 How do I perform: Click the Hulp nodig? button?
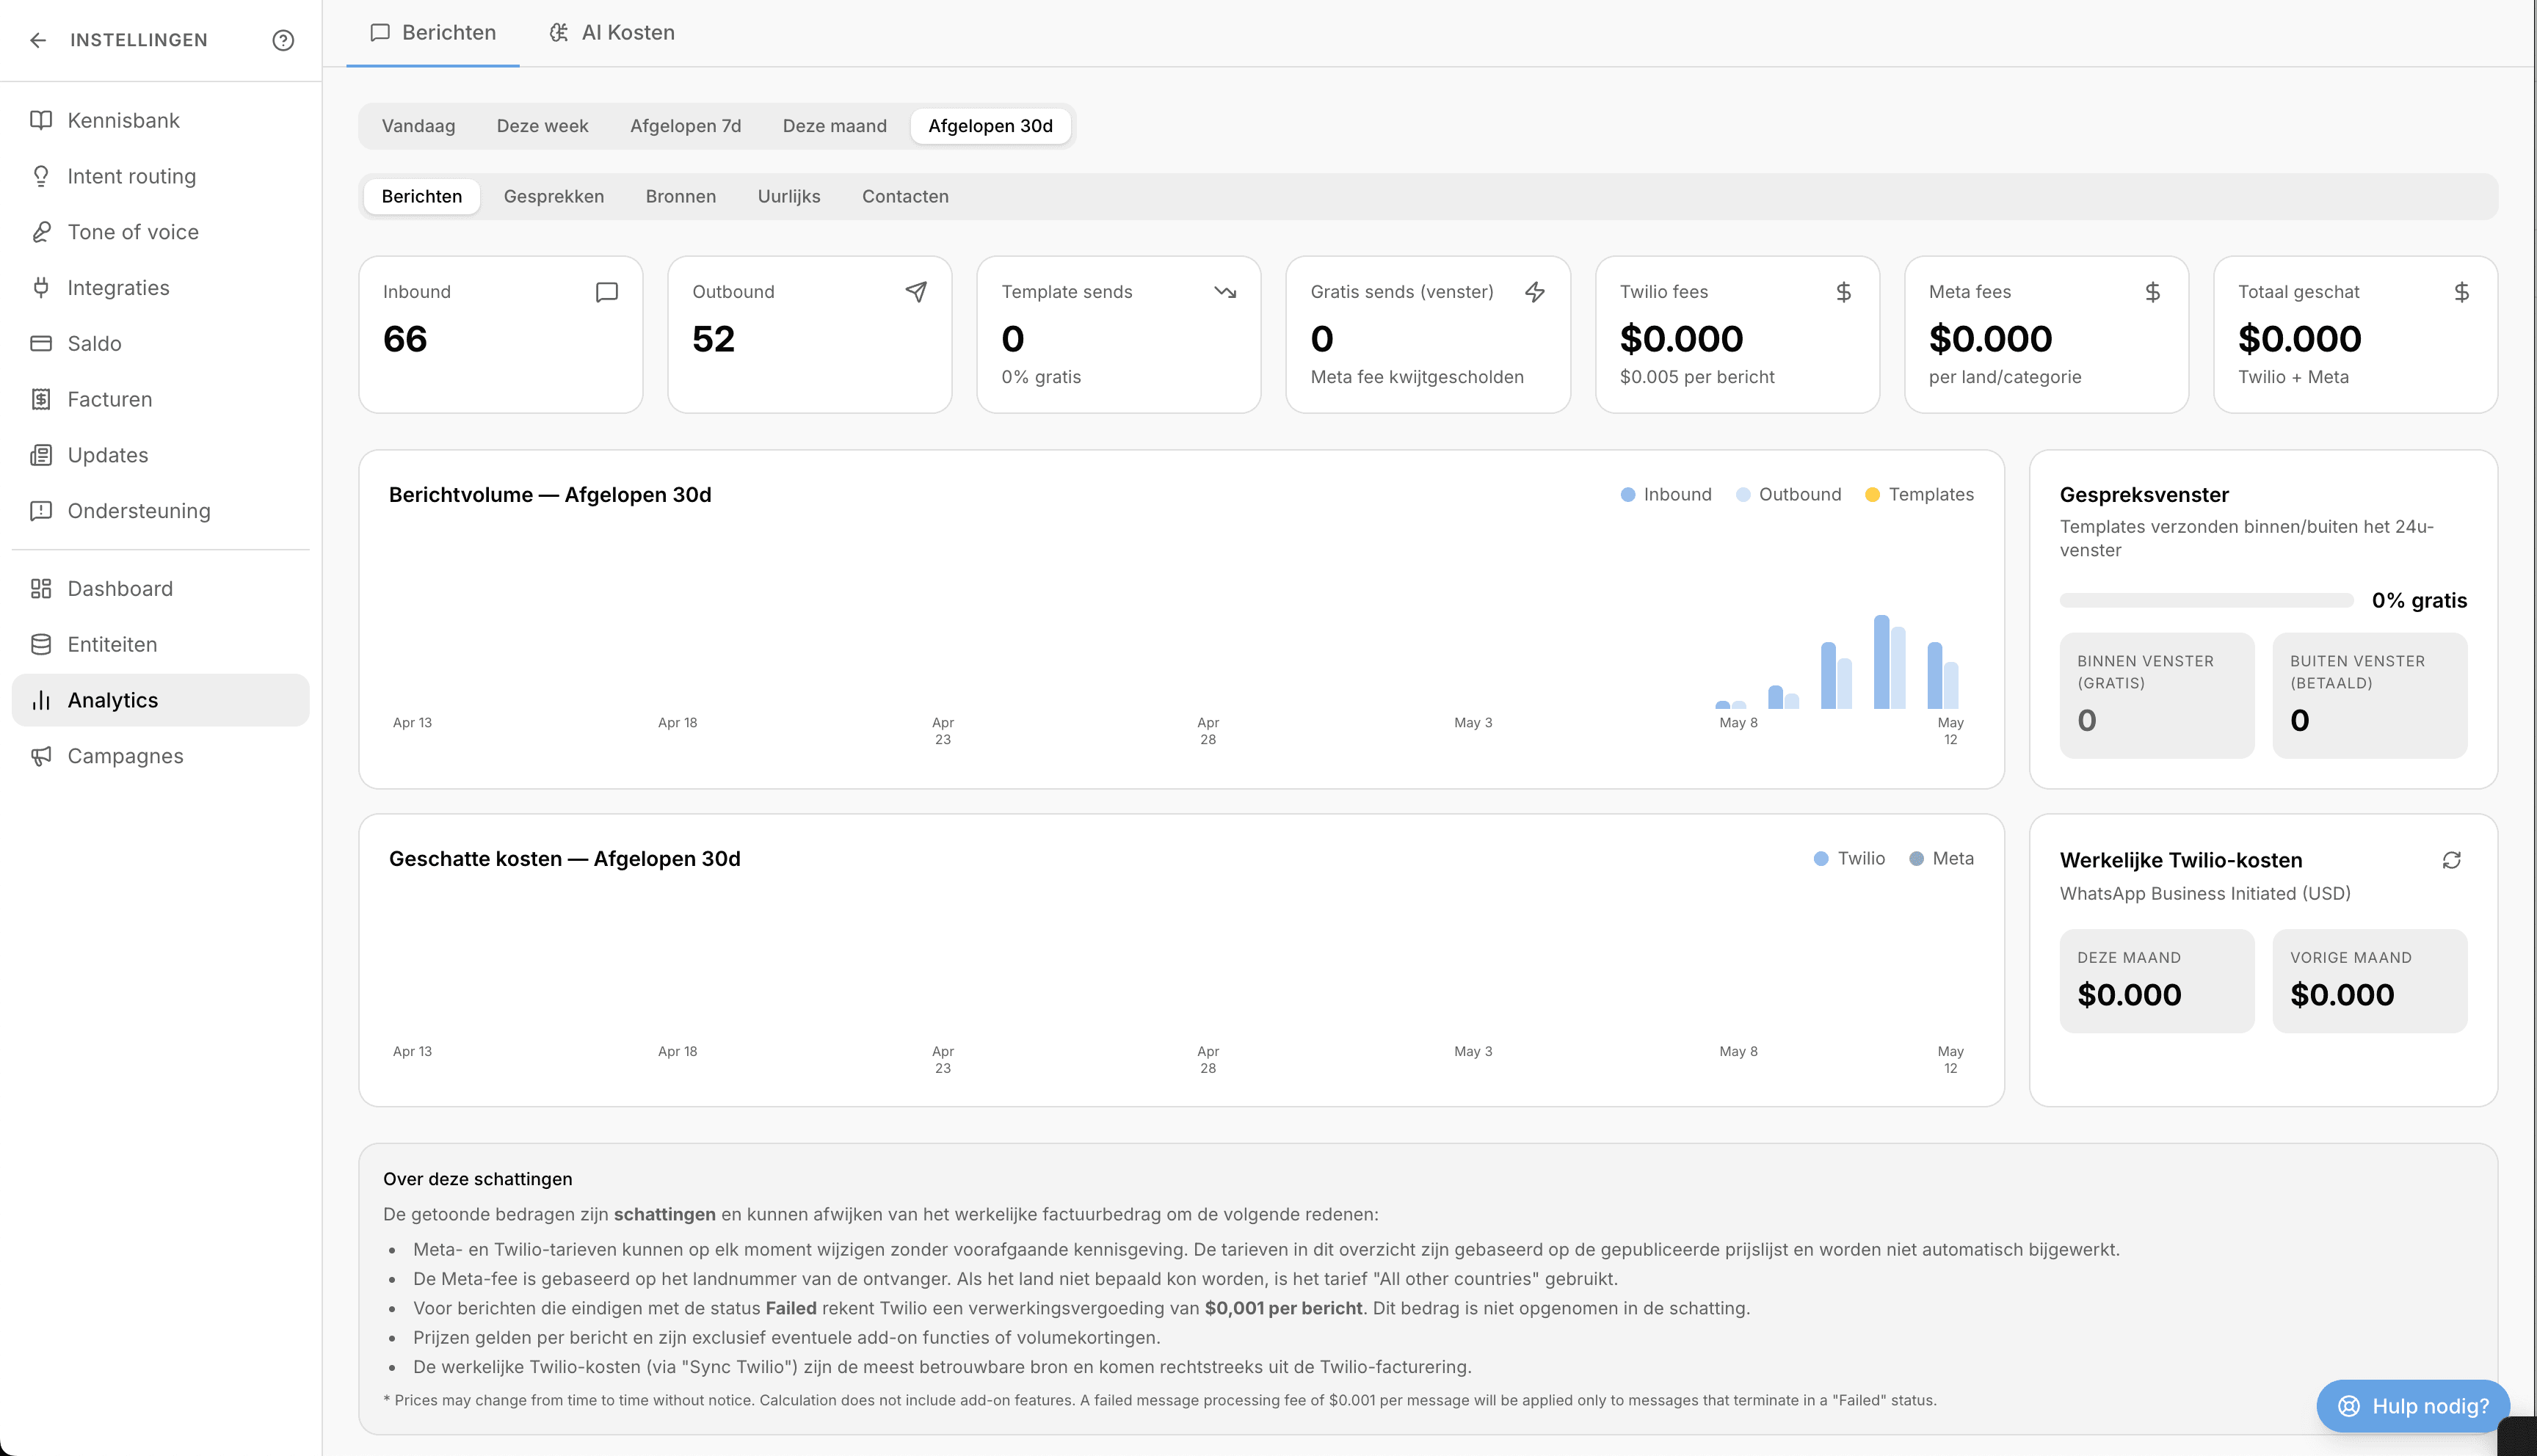pyautogui.click(x=2412, y=1406)
